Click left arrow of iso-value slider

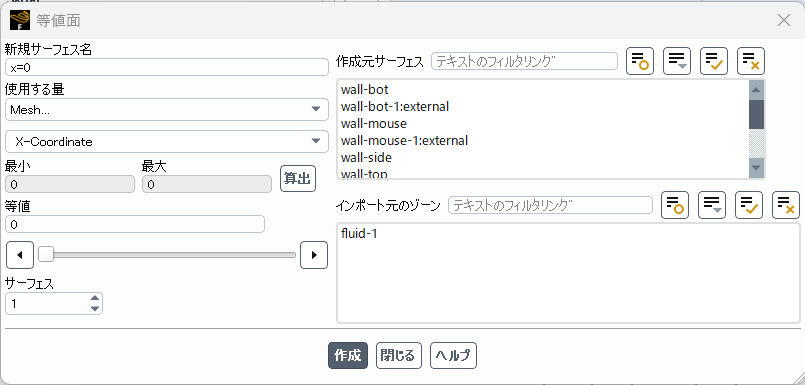pyautogui.click(x=20, y=255)
